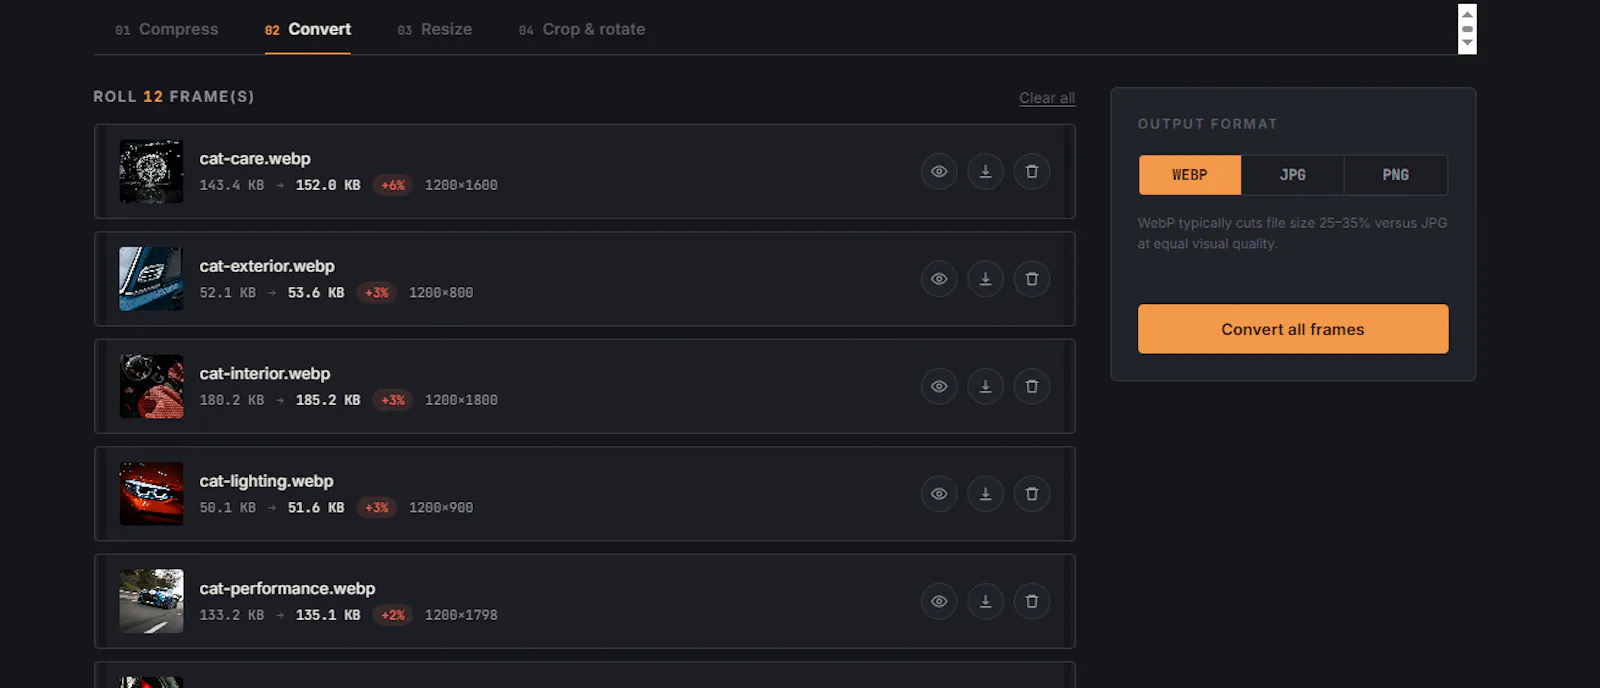The image size is (1600, 688).
Task: Click the cat-exterior.webp thumbnail
Action: [x=151, y=279]
